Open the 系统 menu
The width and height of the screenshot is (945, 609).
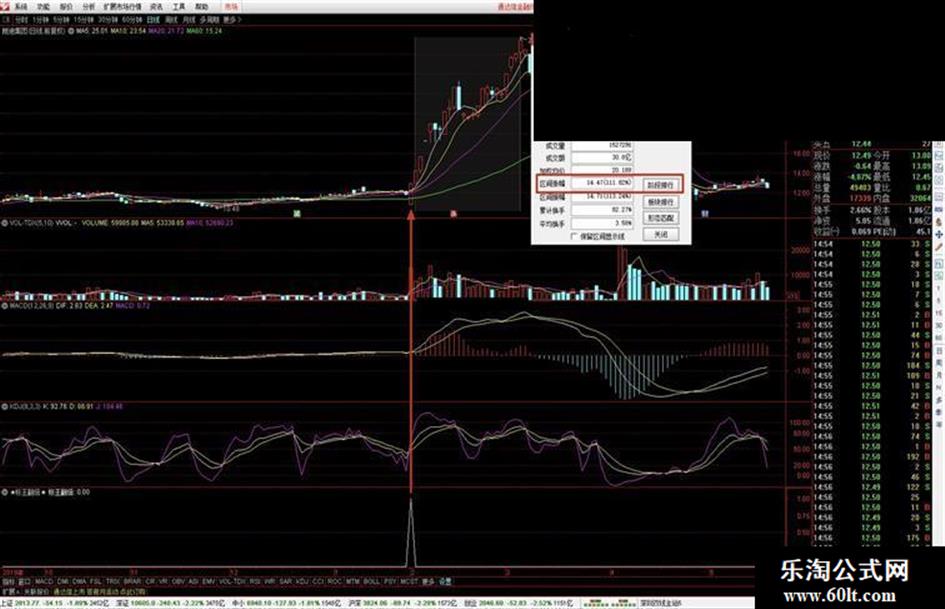[21, 7]
